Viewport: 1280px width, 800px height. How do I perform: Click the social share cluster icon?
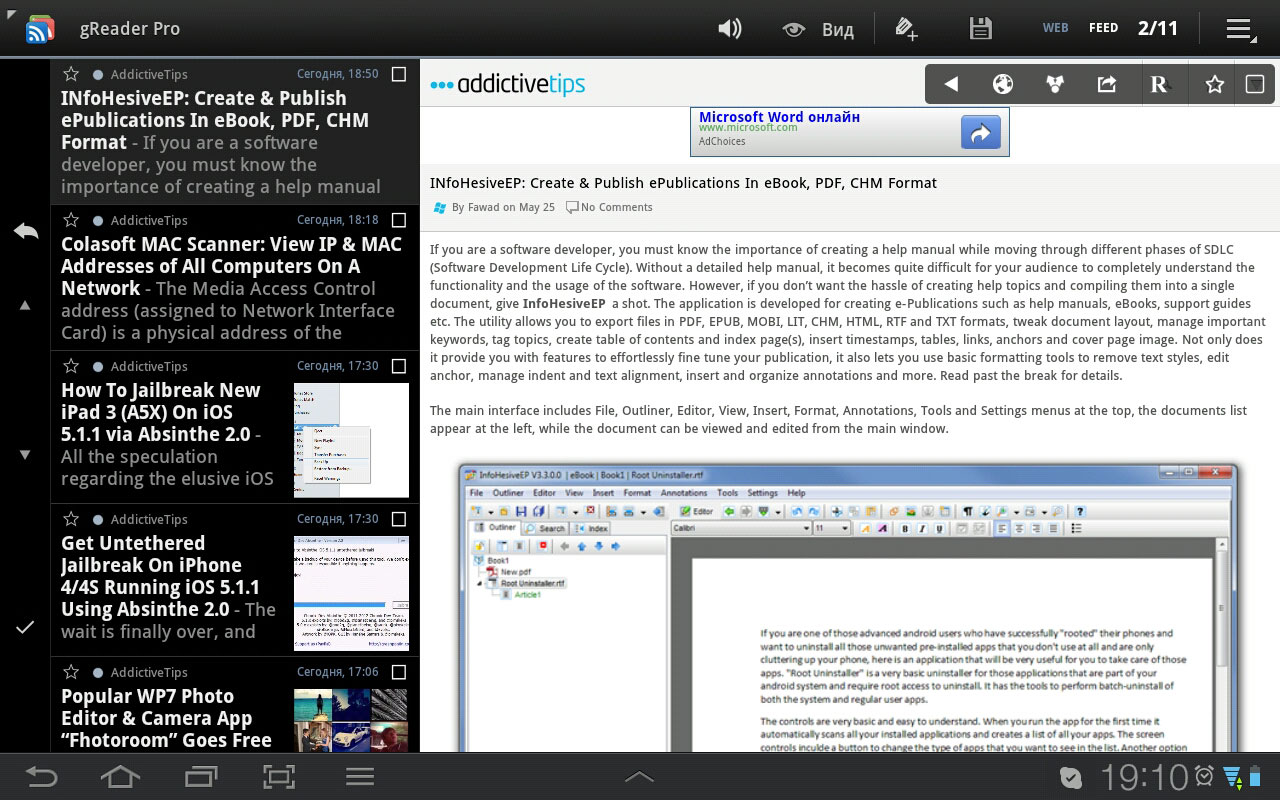pyautogui.click(x=1055, y=85)
